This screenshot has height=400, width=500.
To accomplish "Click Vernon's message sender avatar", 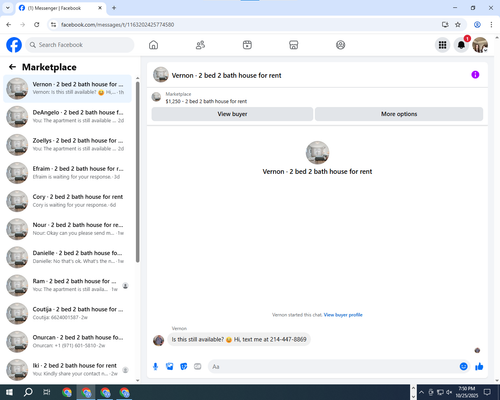I will [x=158, y=340].
